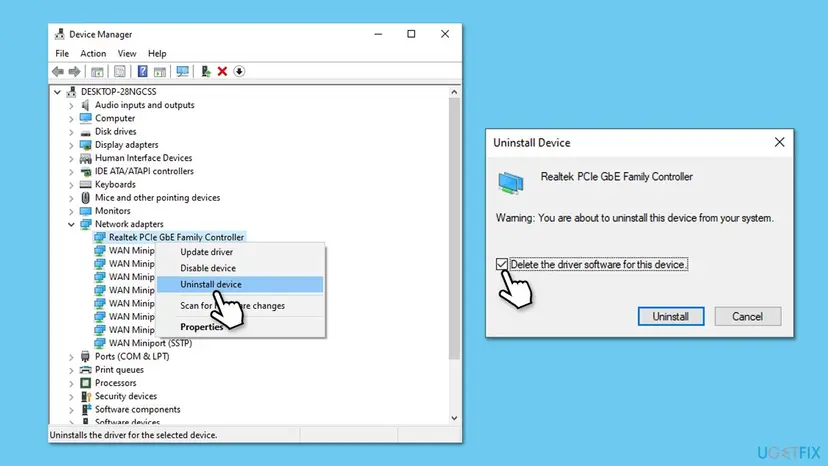Expand the Keyboards category
The height and width of the screenshot is (466, 828).
point(71,184)
